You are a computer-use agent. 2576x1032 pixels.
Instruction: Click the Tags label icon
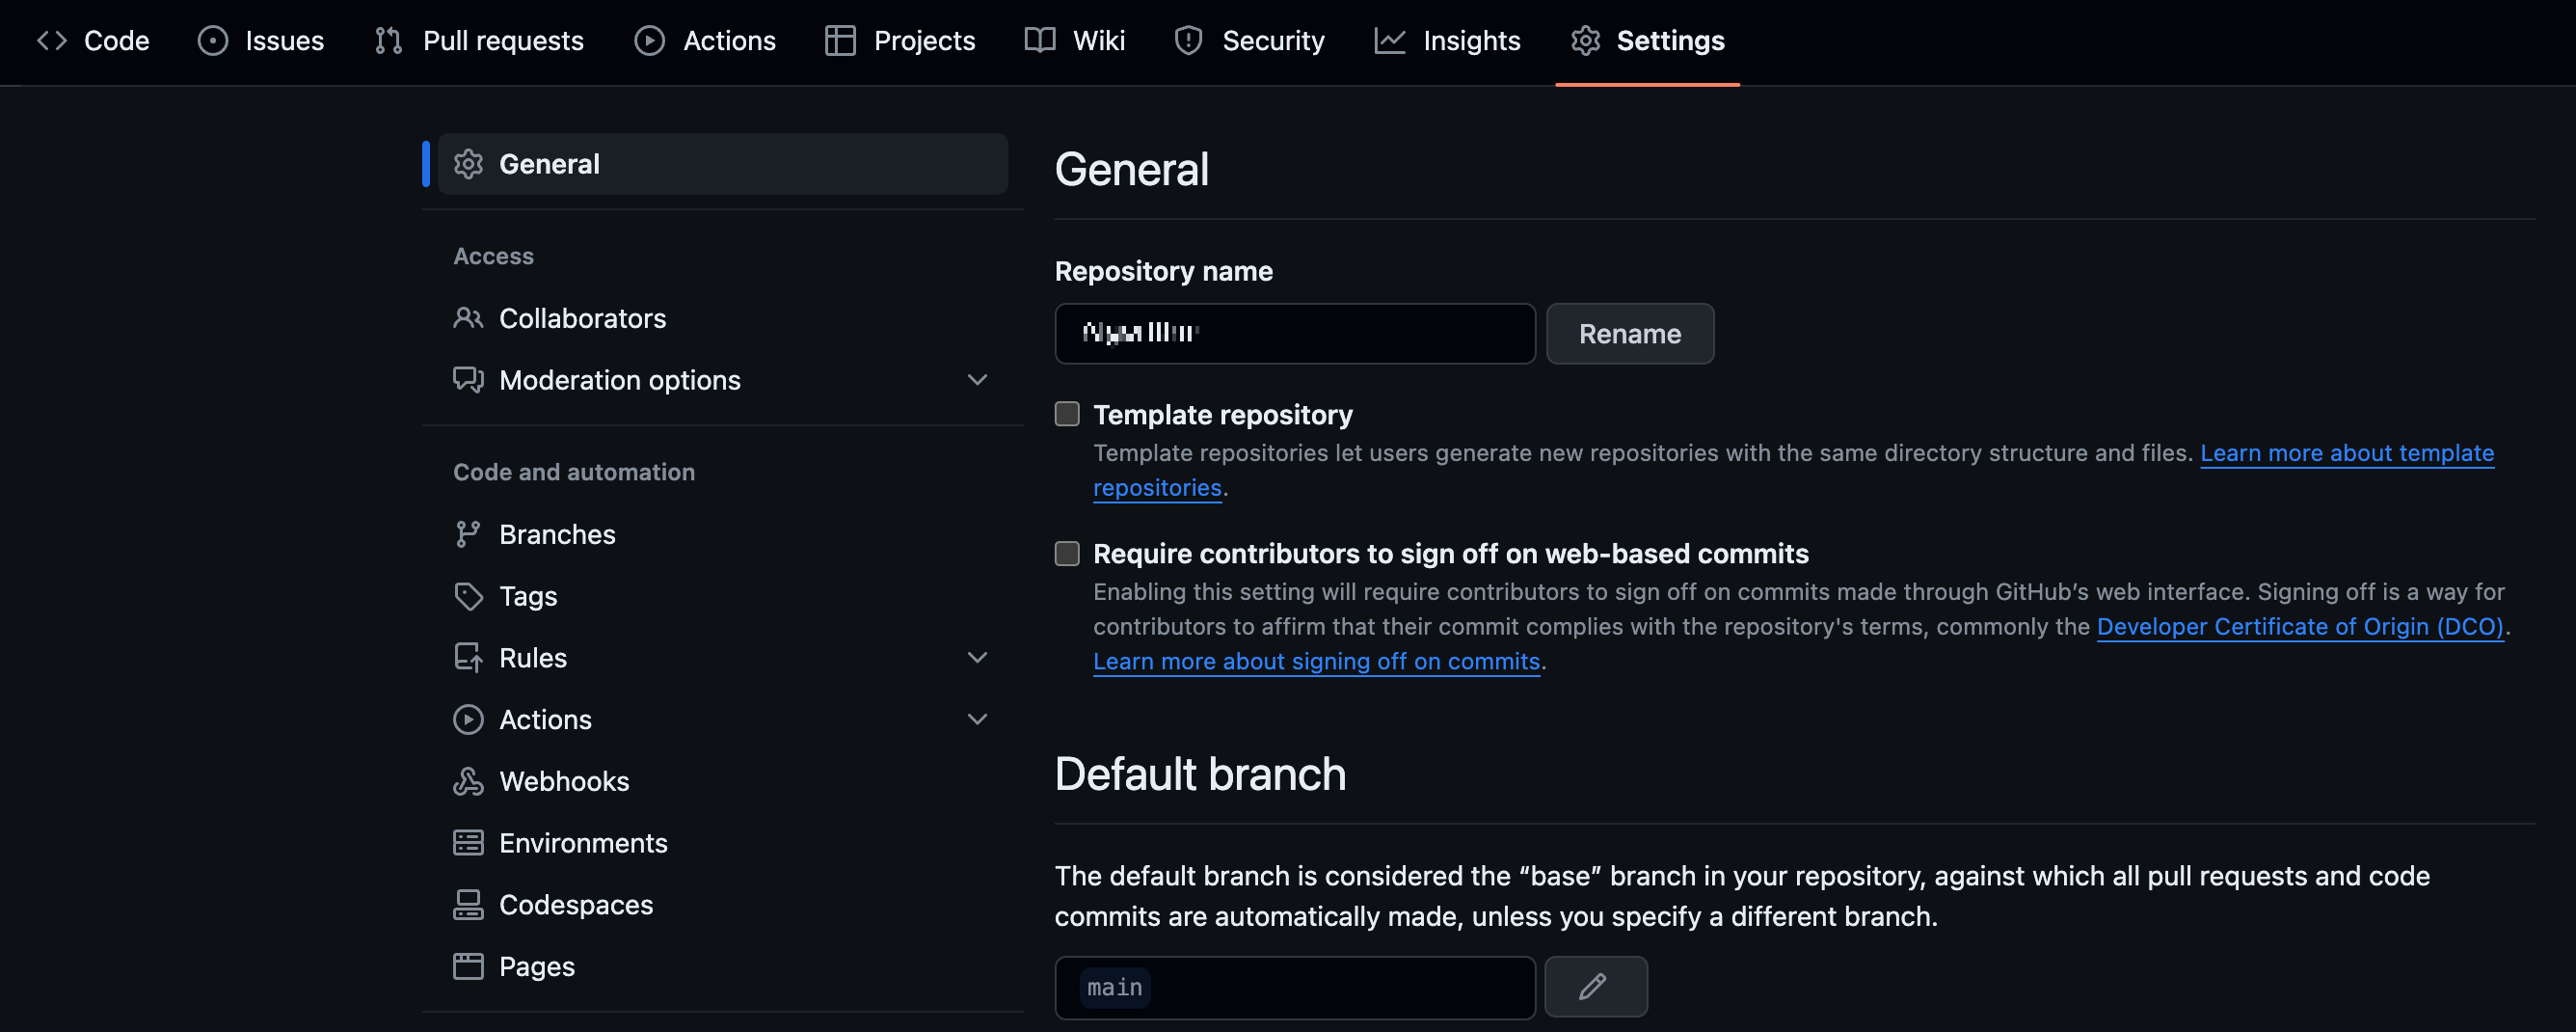coord(468,596)
